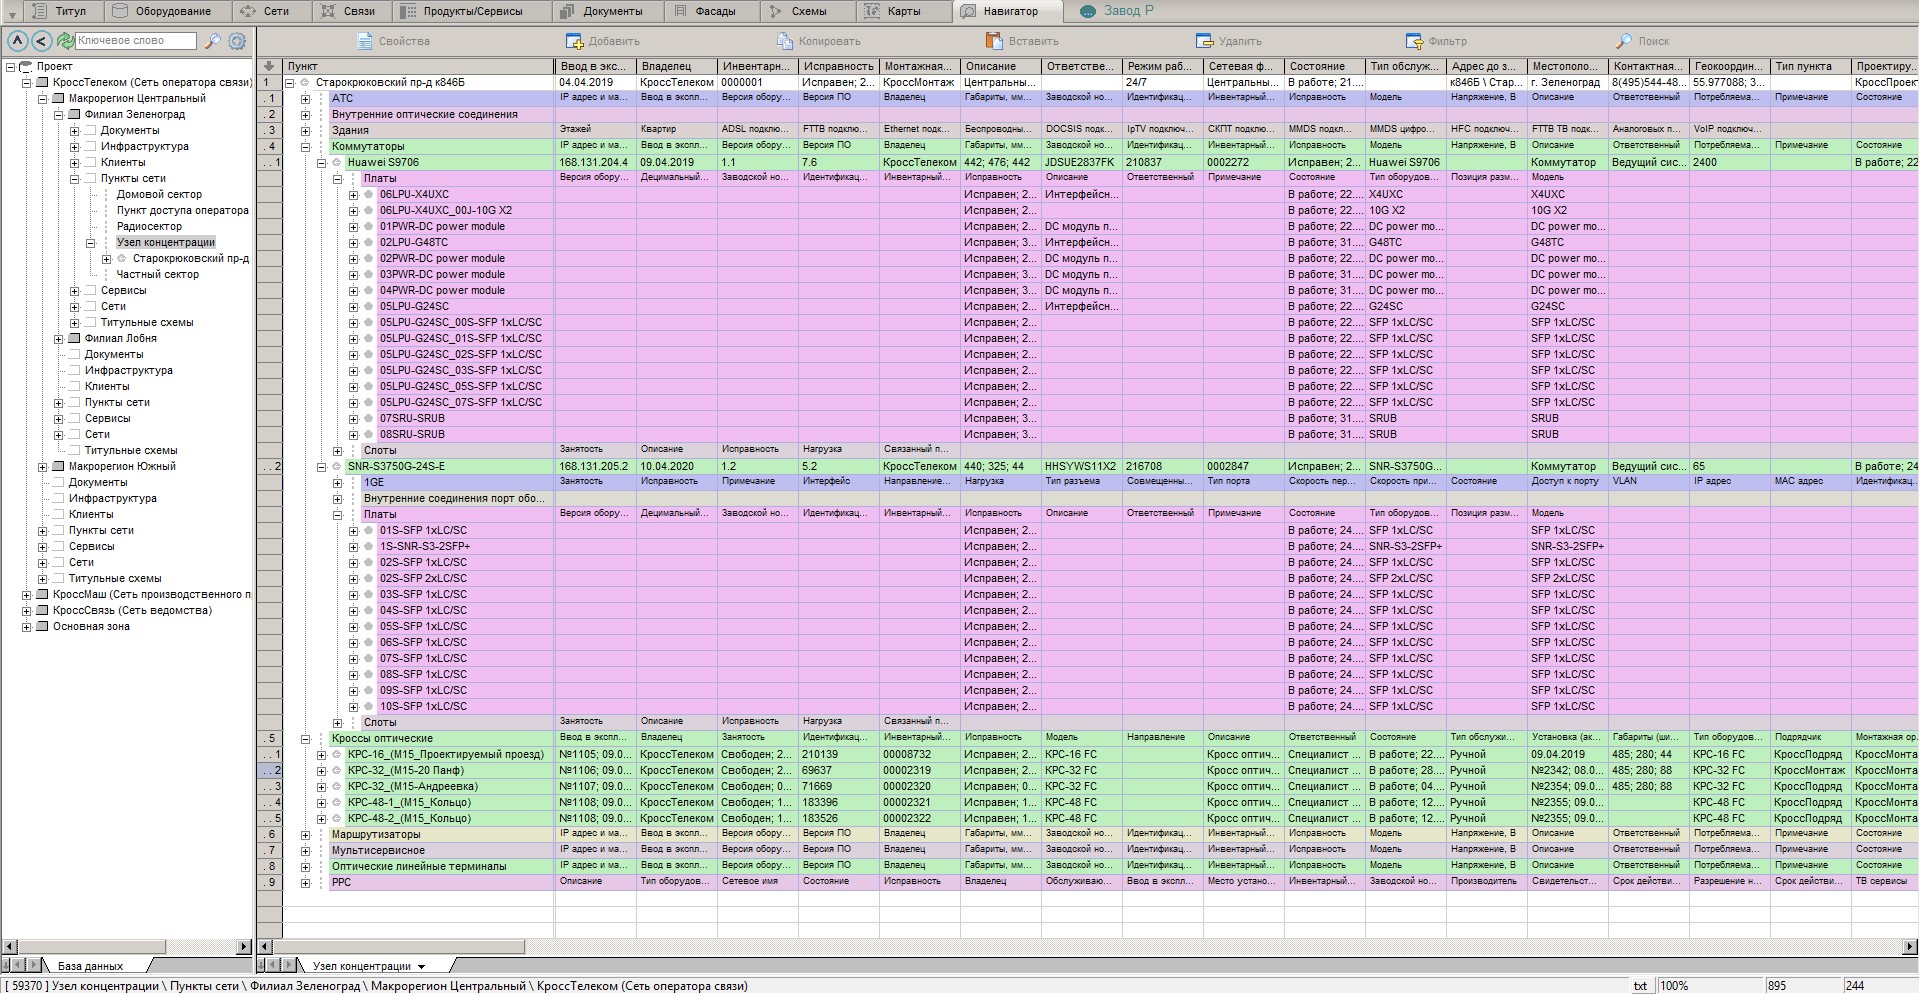Viewport: 1919px width, 994px height.
Task: Collapse the Макрорегион Центральный node
Action: pos(42,99)
